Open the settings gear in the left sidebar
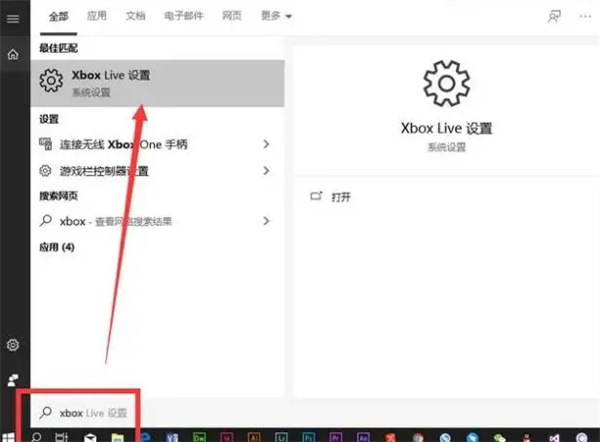Screen dimensions: 600x442 (x=13, y=345)
